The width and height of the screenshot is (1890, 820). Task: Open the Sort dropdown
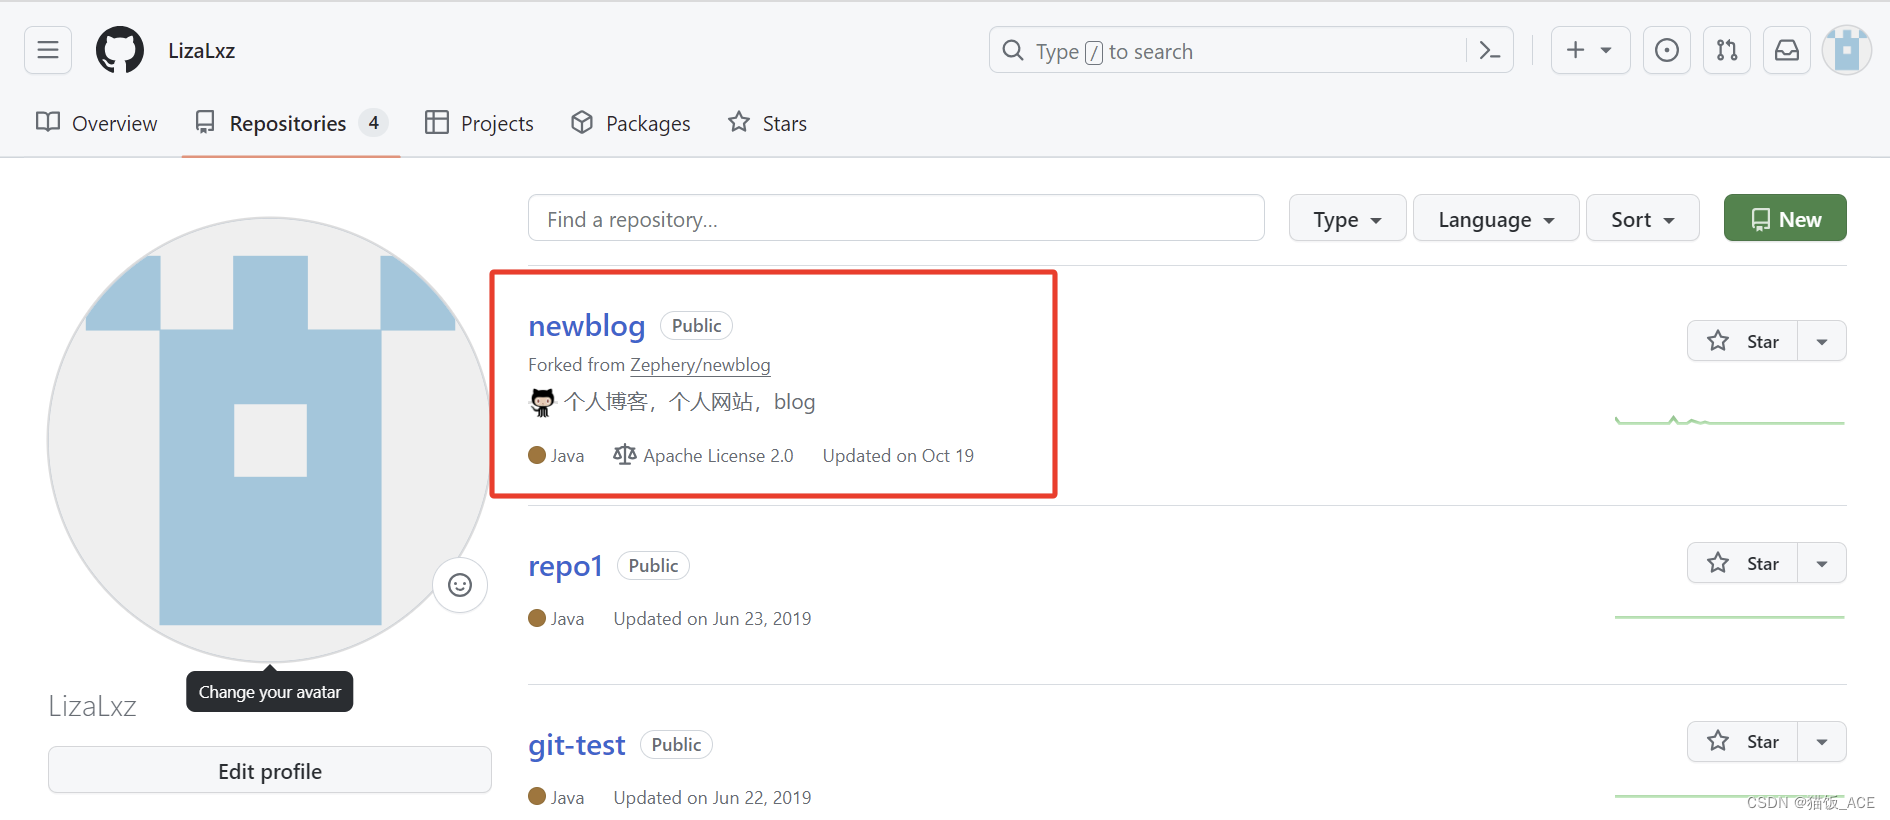pos(1643,218)
